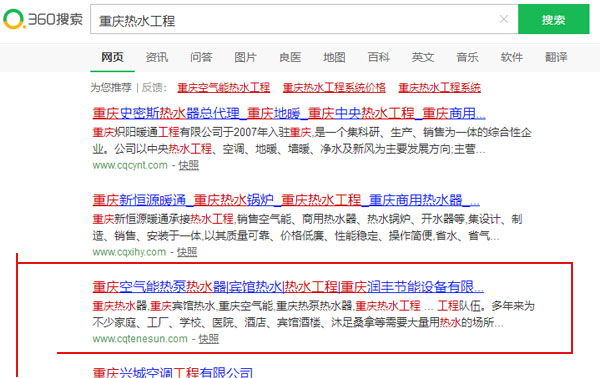600x378 pixels.
Task: Switch to the 资讯 tab
Action: (157, 57)
